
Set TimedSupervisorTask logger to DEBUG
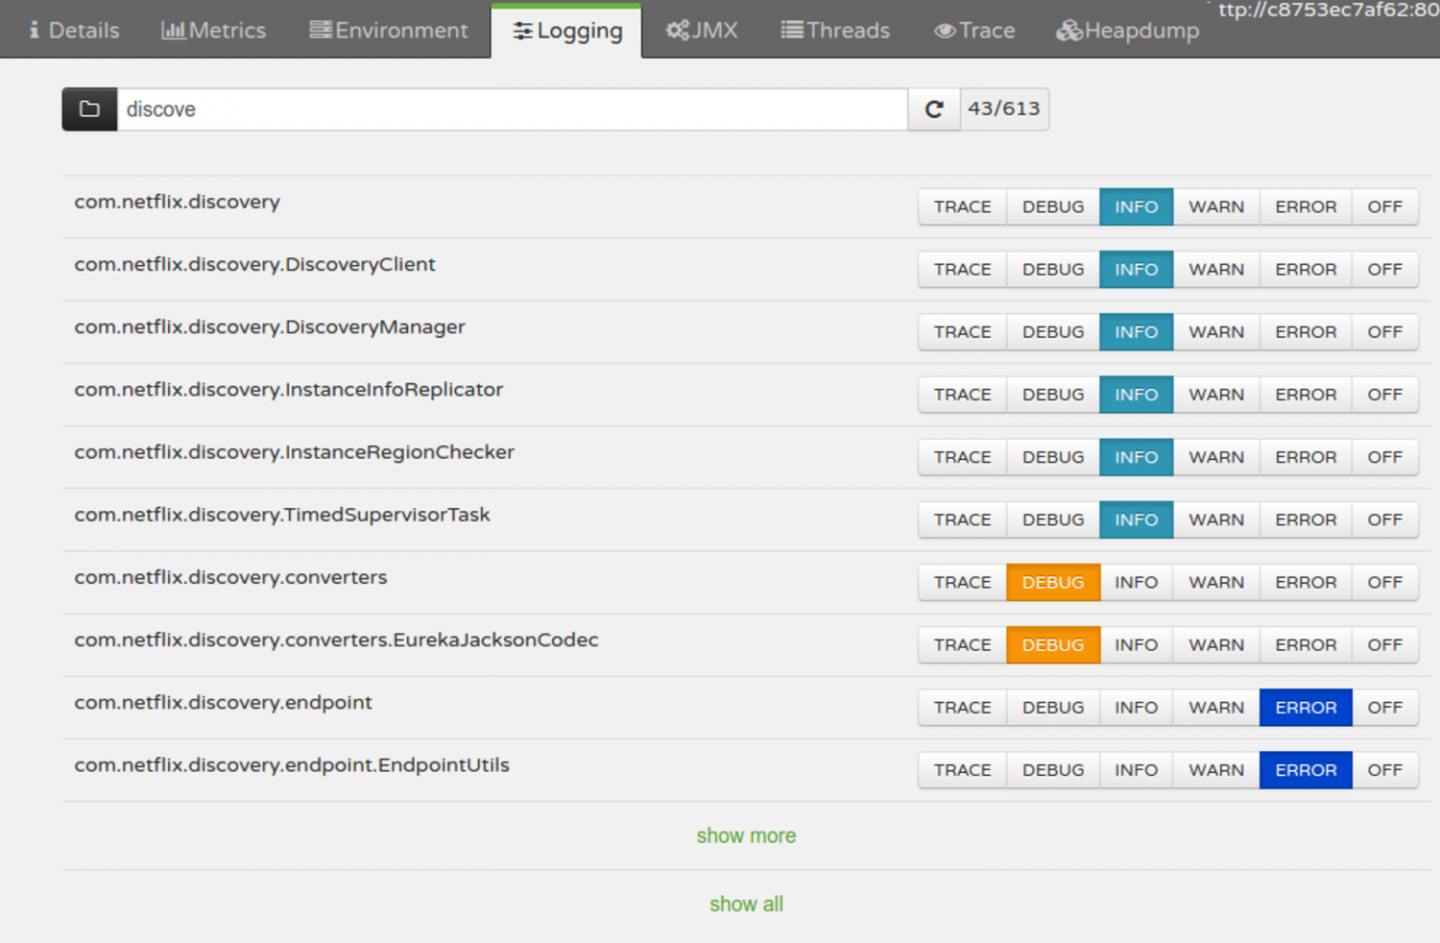(1053, 520)
